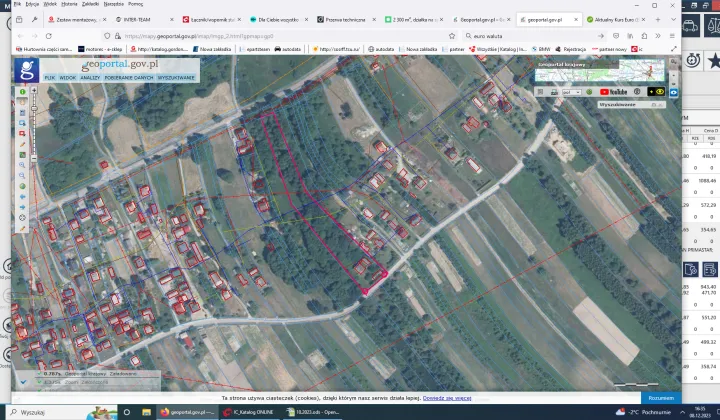This screenshot has height=420, width=720.
Task: Click the QR code icon in map toolbar
Action: coord(540,92)
